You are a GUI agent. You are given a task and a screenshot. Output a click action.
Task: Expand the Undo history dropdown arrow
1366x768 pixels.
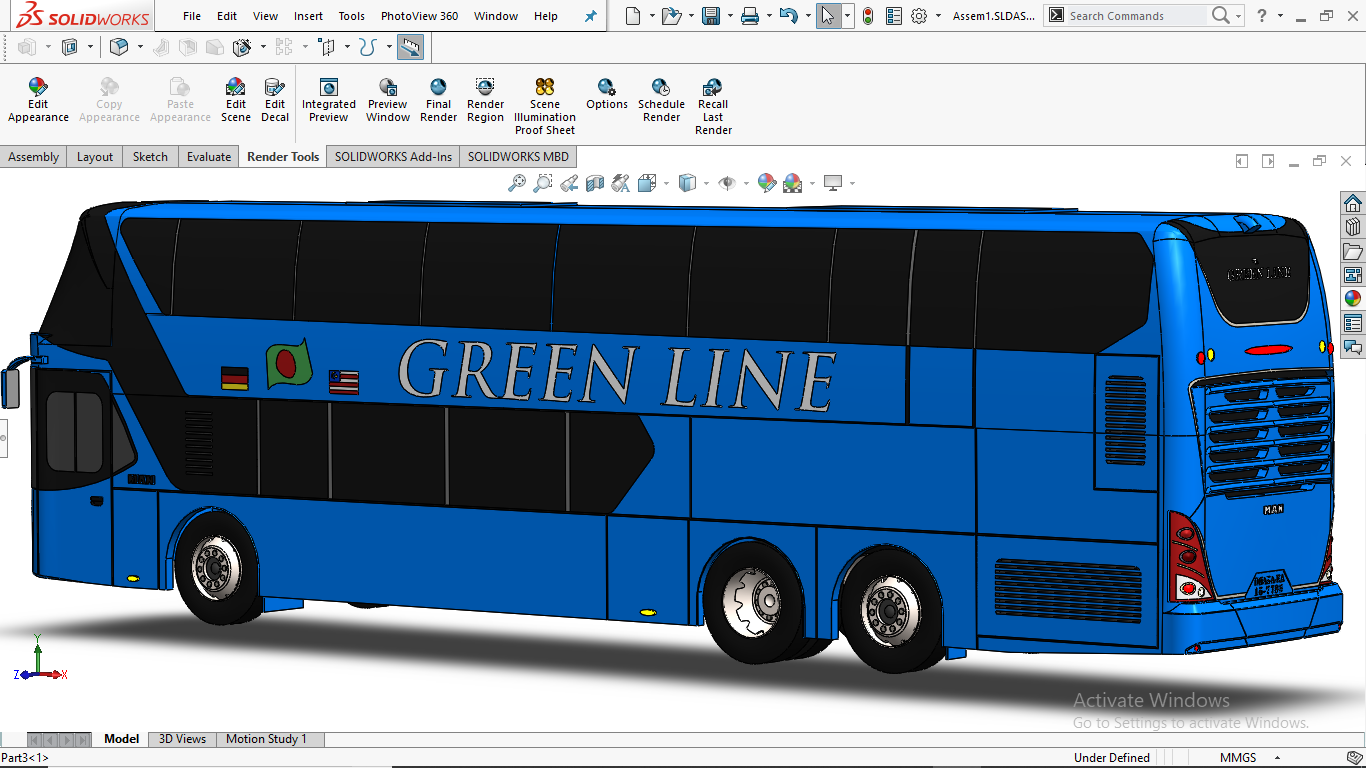pos(807,16)
